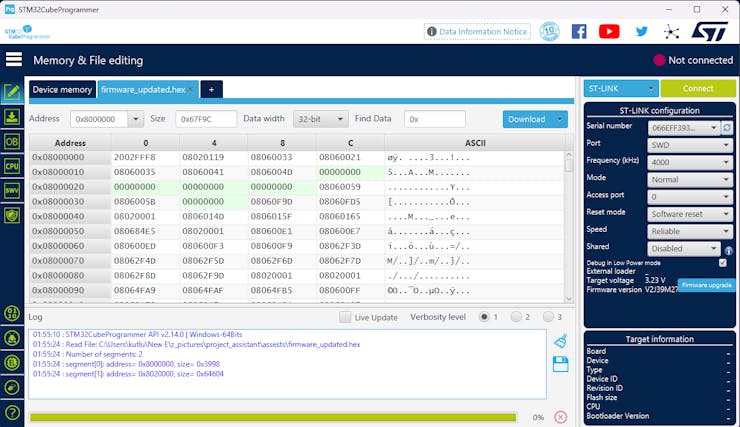The image size is (740, 427).
Task: Open the binary 01/10 registers sidebar icon
Action: pos(12,313)
